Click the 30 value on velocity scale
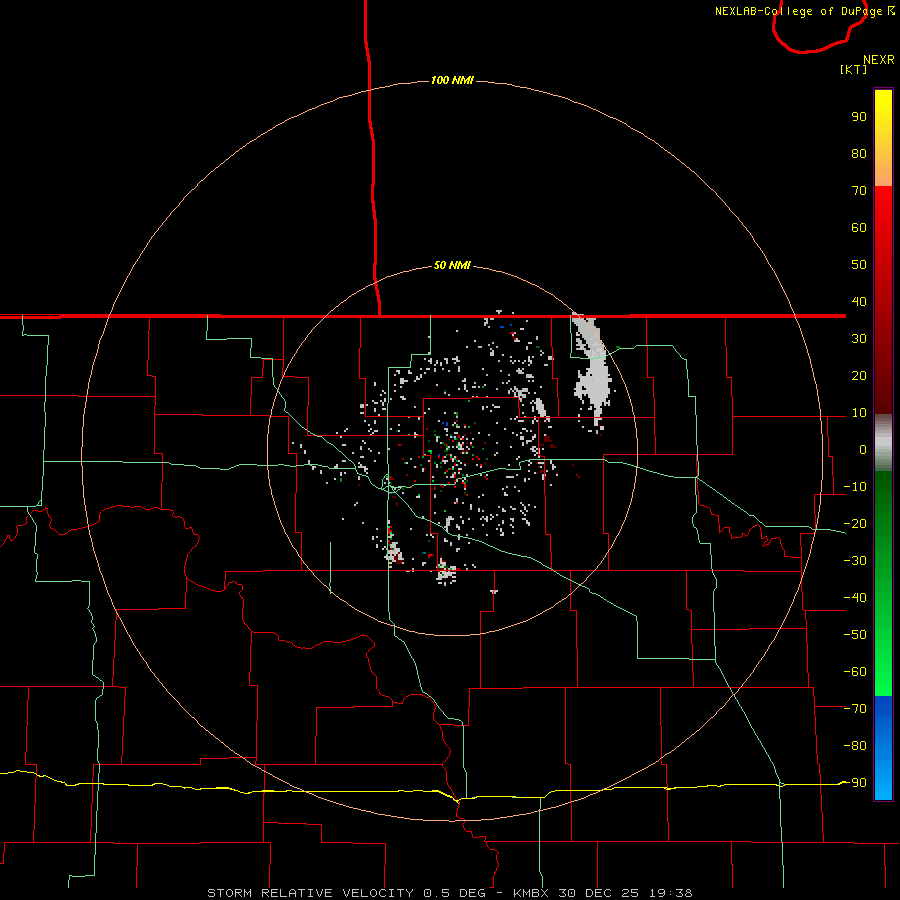The width and height of the screenshot is (900, 900). 859,339
